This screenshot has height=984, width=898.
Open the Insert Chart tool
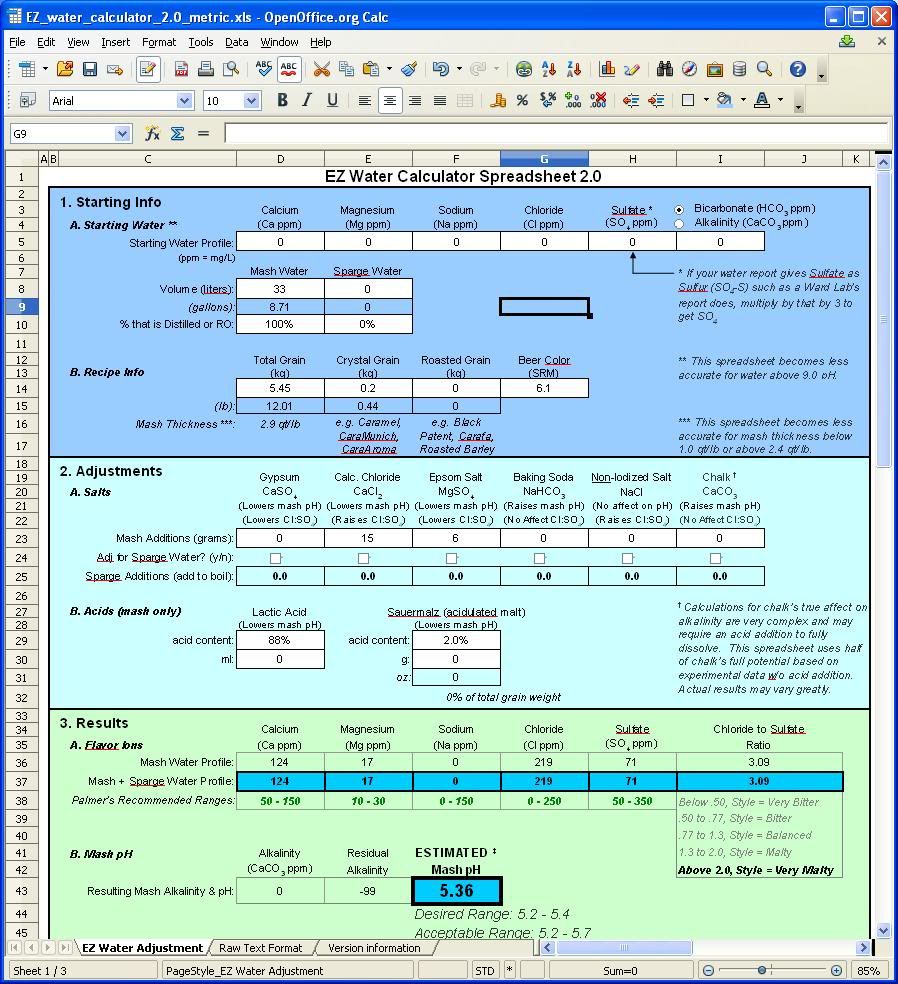(x=607, y=69)
